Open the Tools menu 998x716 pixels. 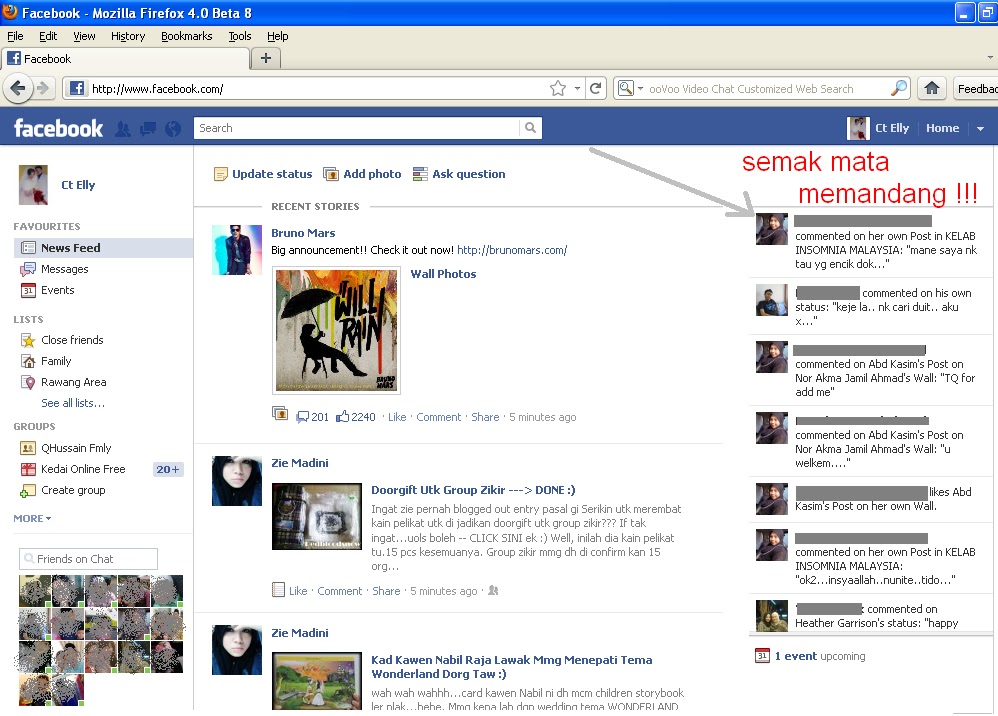tap(240, 36)
